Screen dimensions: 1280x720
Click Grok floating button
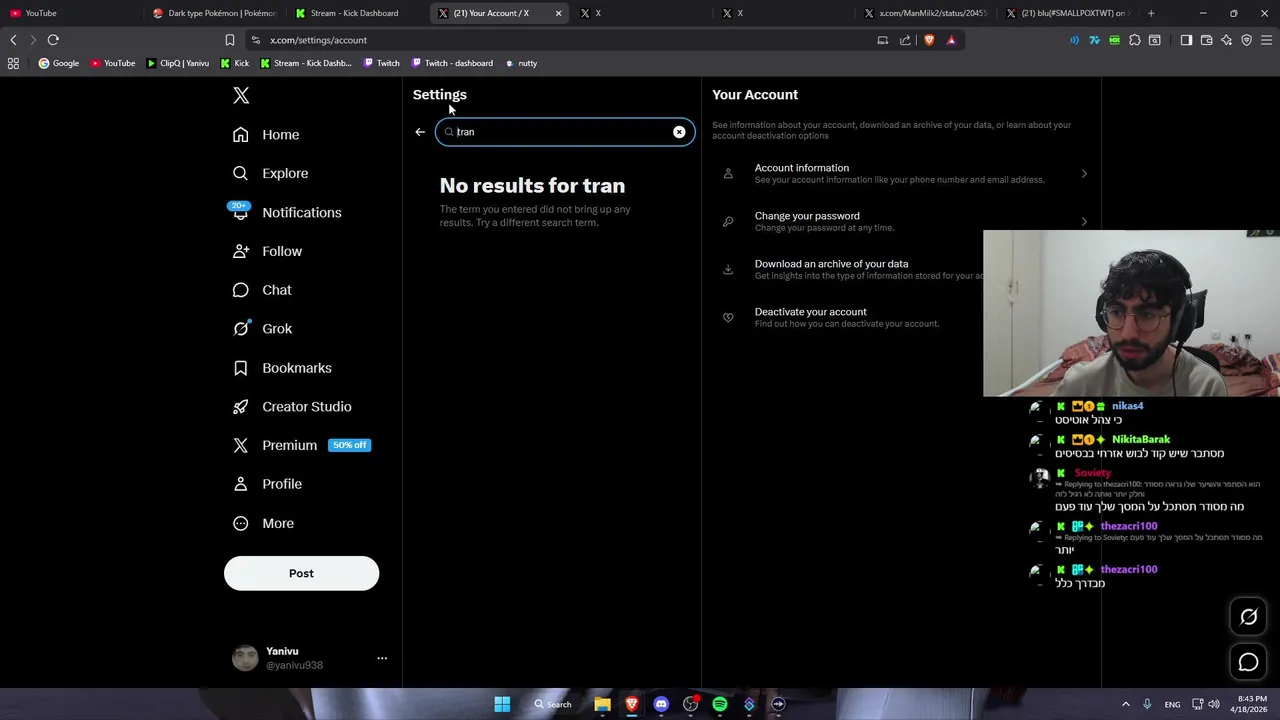click(1248, 617)
